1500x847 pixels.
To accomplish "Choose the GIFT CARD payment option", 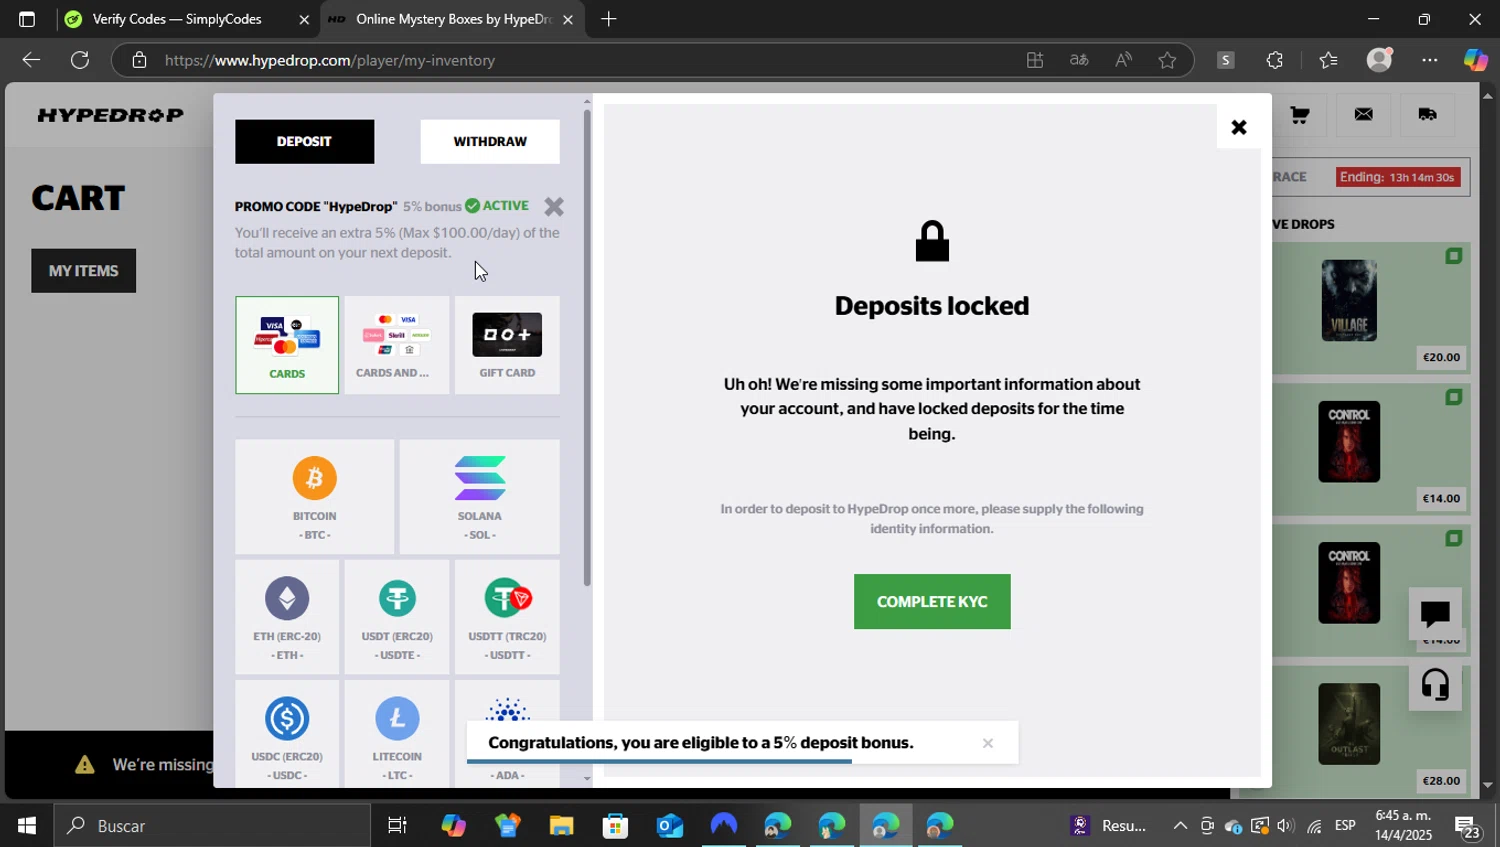I will [x=507, y=345].
